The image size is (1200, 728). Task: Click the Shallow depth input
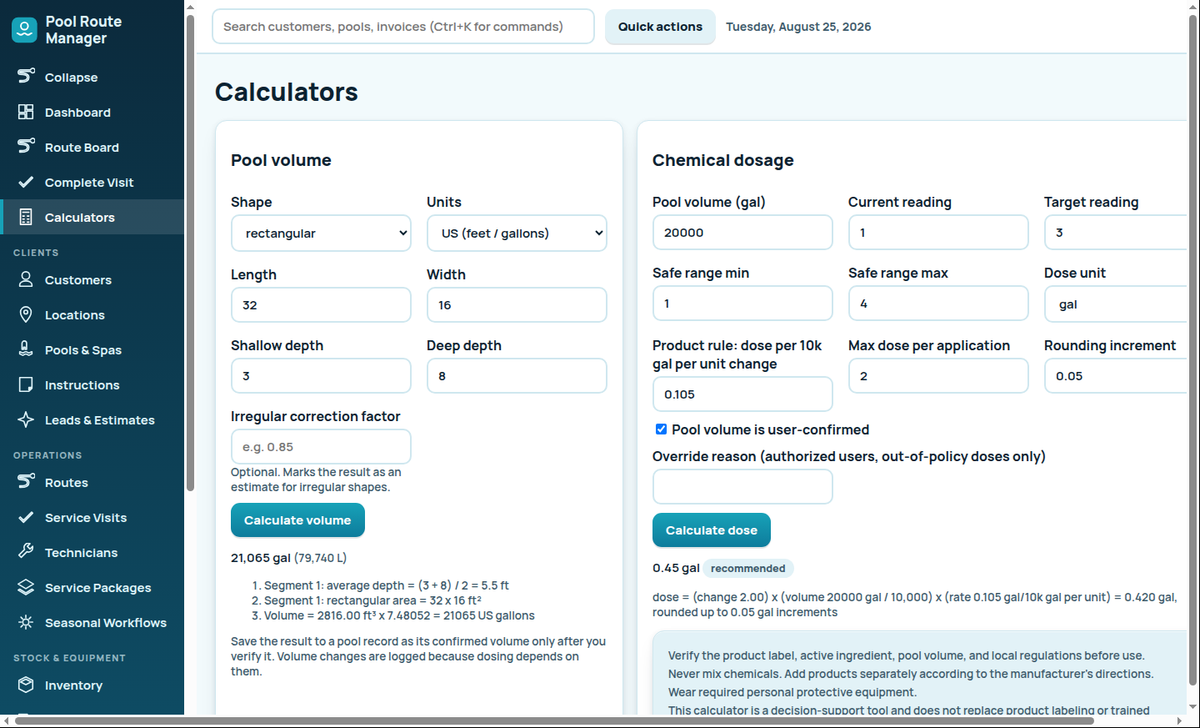tap(321, 376)
